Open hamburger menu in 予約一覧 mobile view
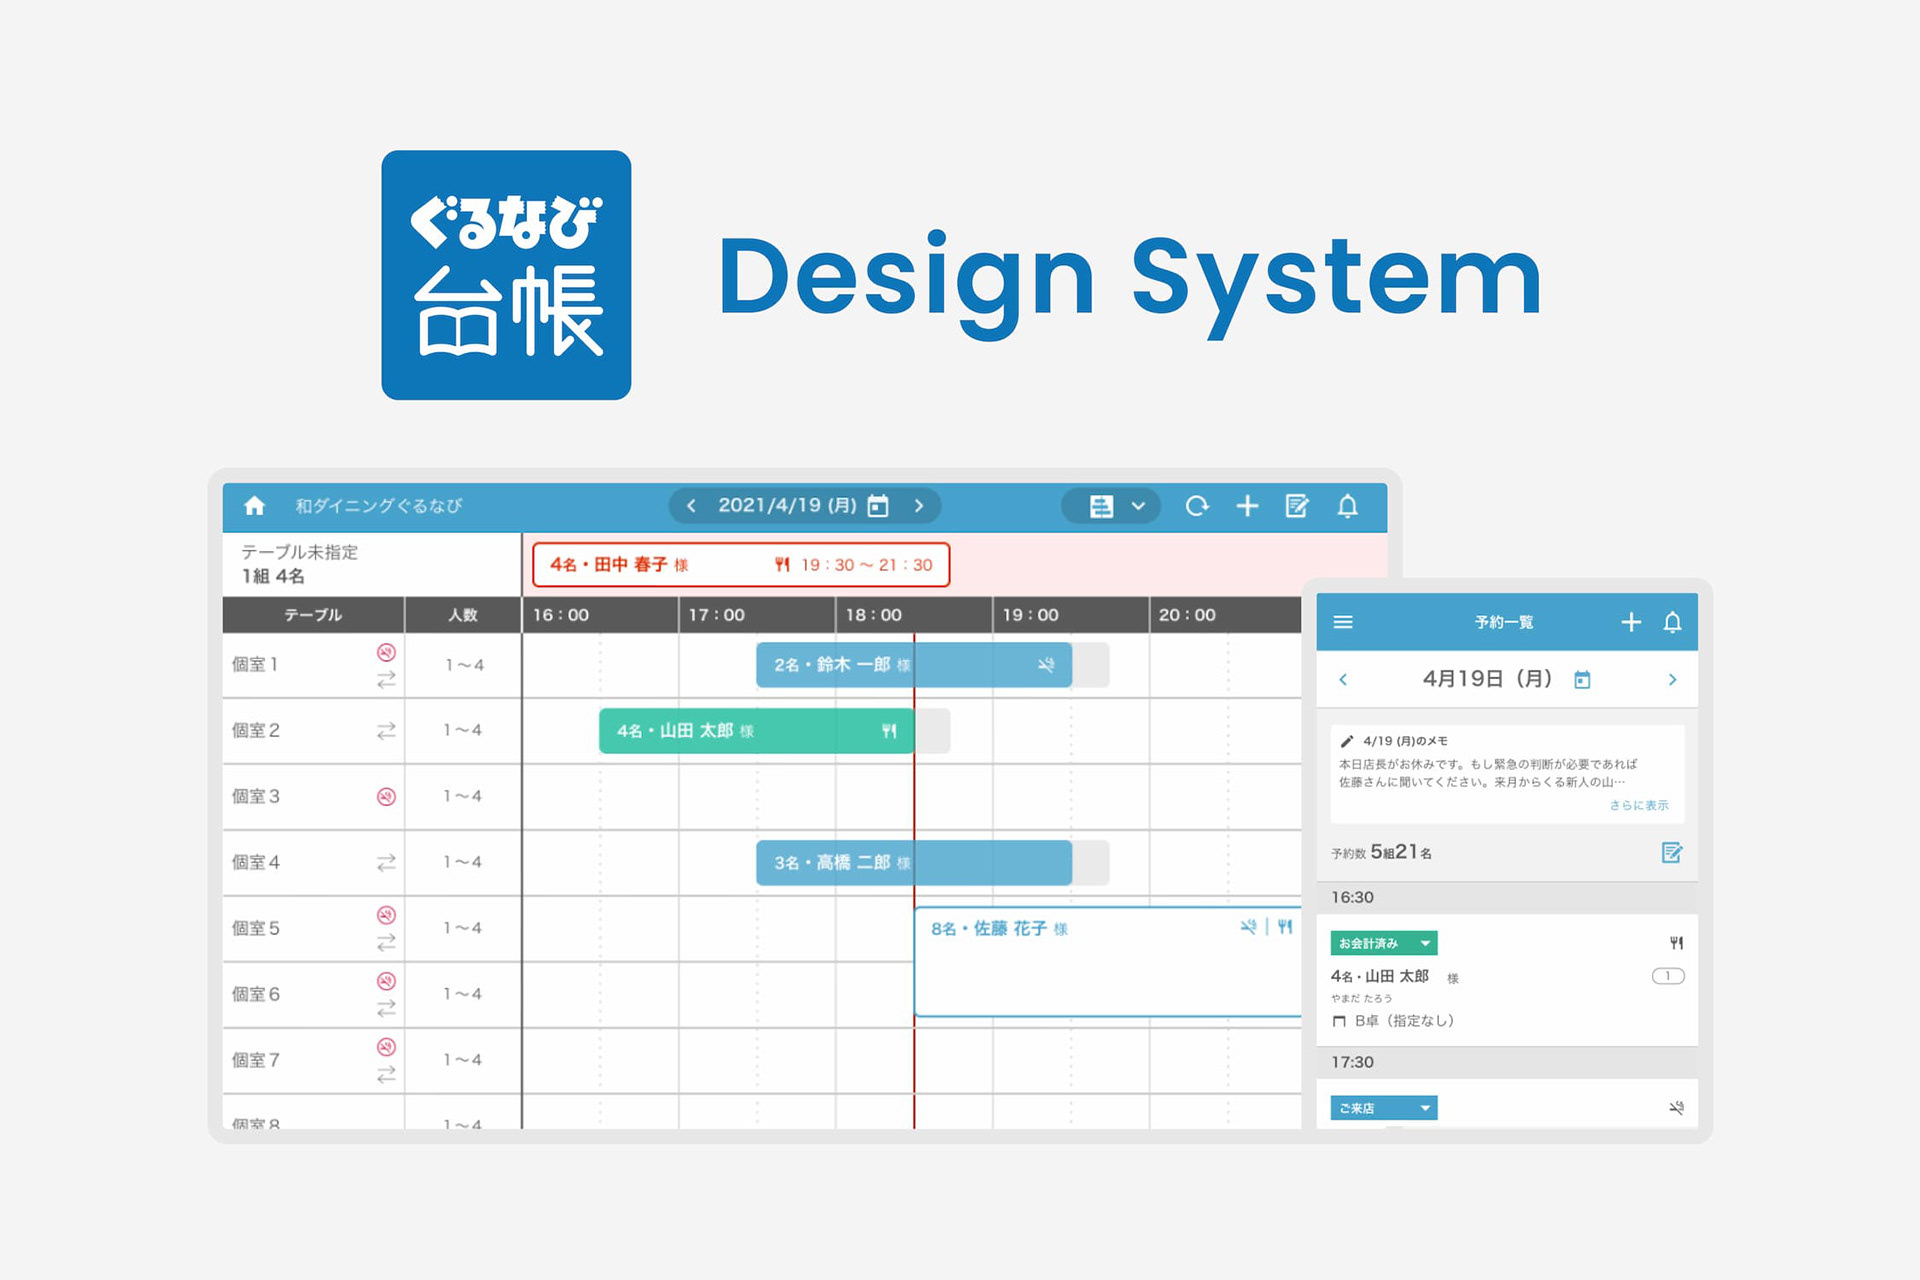The image size is (1920, 1280). (x=1343, y=622)
